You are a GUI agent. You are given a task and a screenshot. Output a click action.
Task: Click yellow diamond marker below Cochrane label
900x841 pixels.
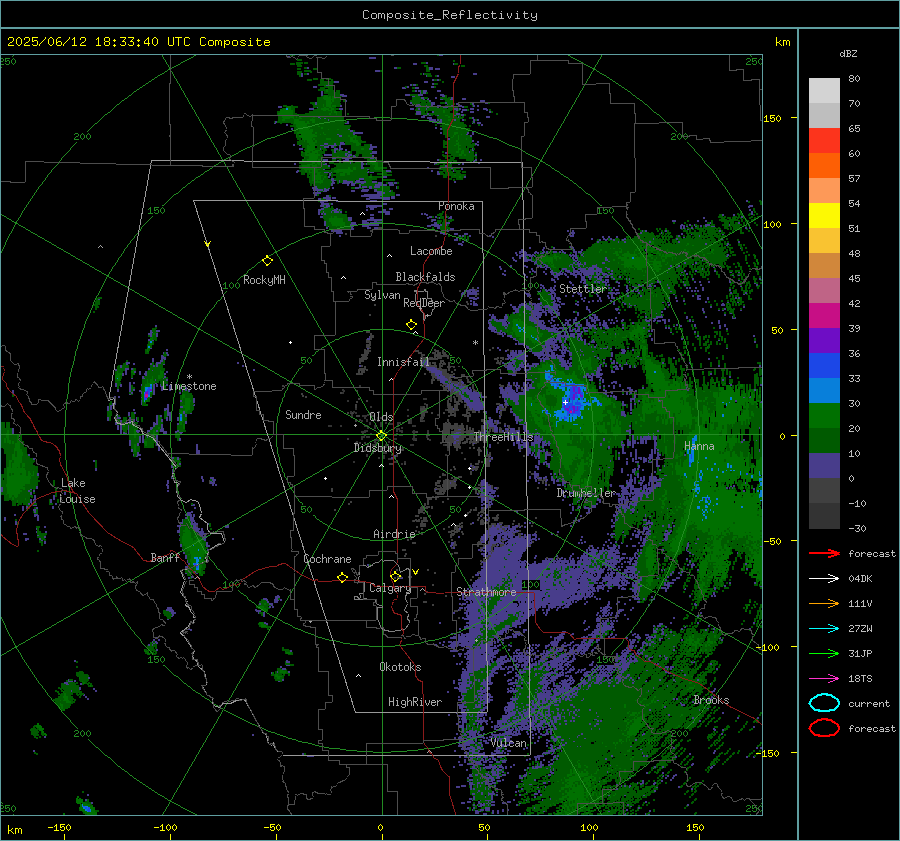pos(343,577)
